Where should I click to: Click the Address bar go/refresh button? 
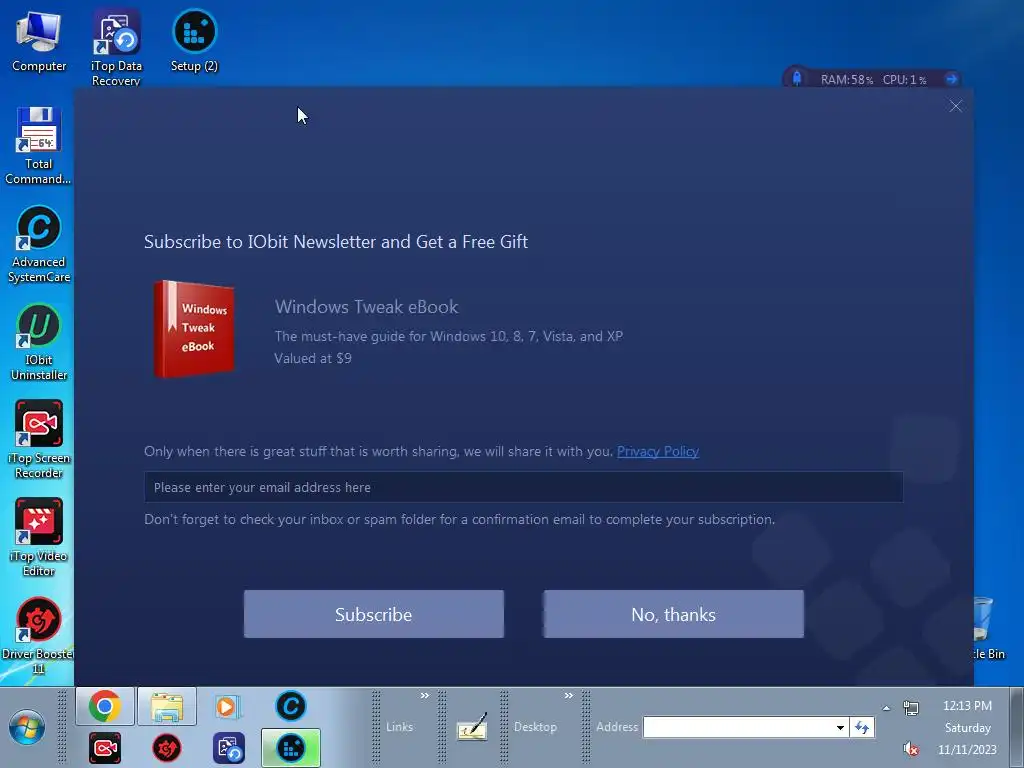coord(862,727)
